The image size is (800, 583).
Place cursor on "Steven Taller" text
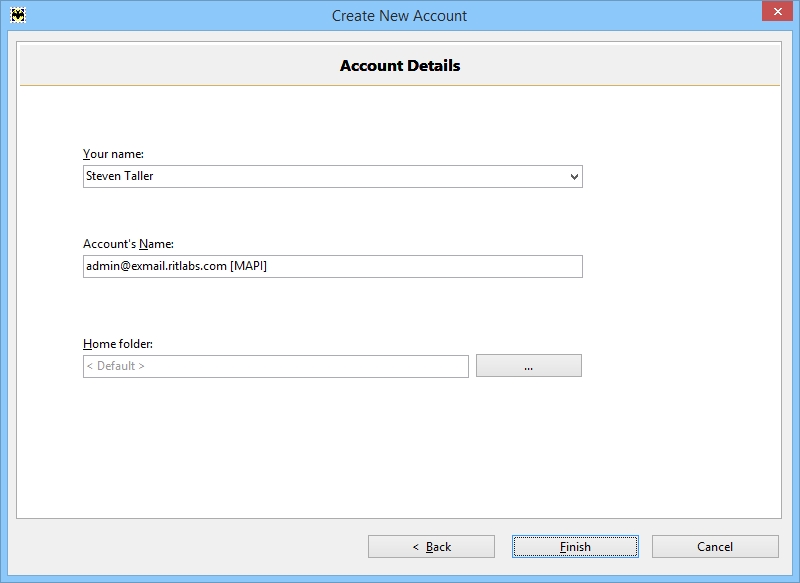coord(120,177)
